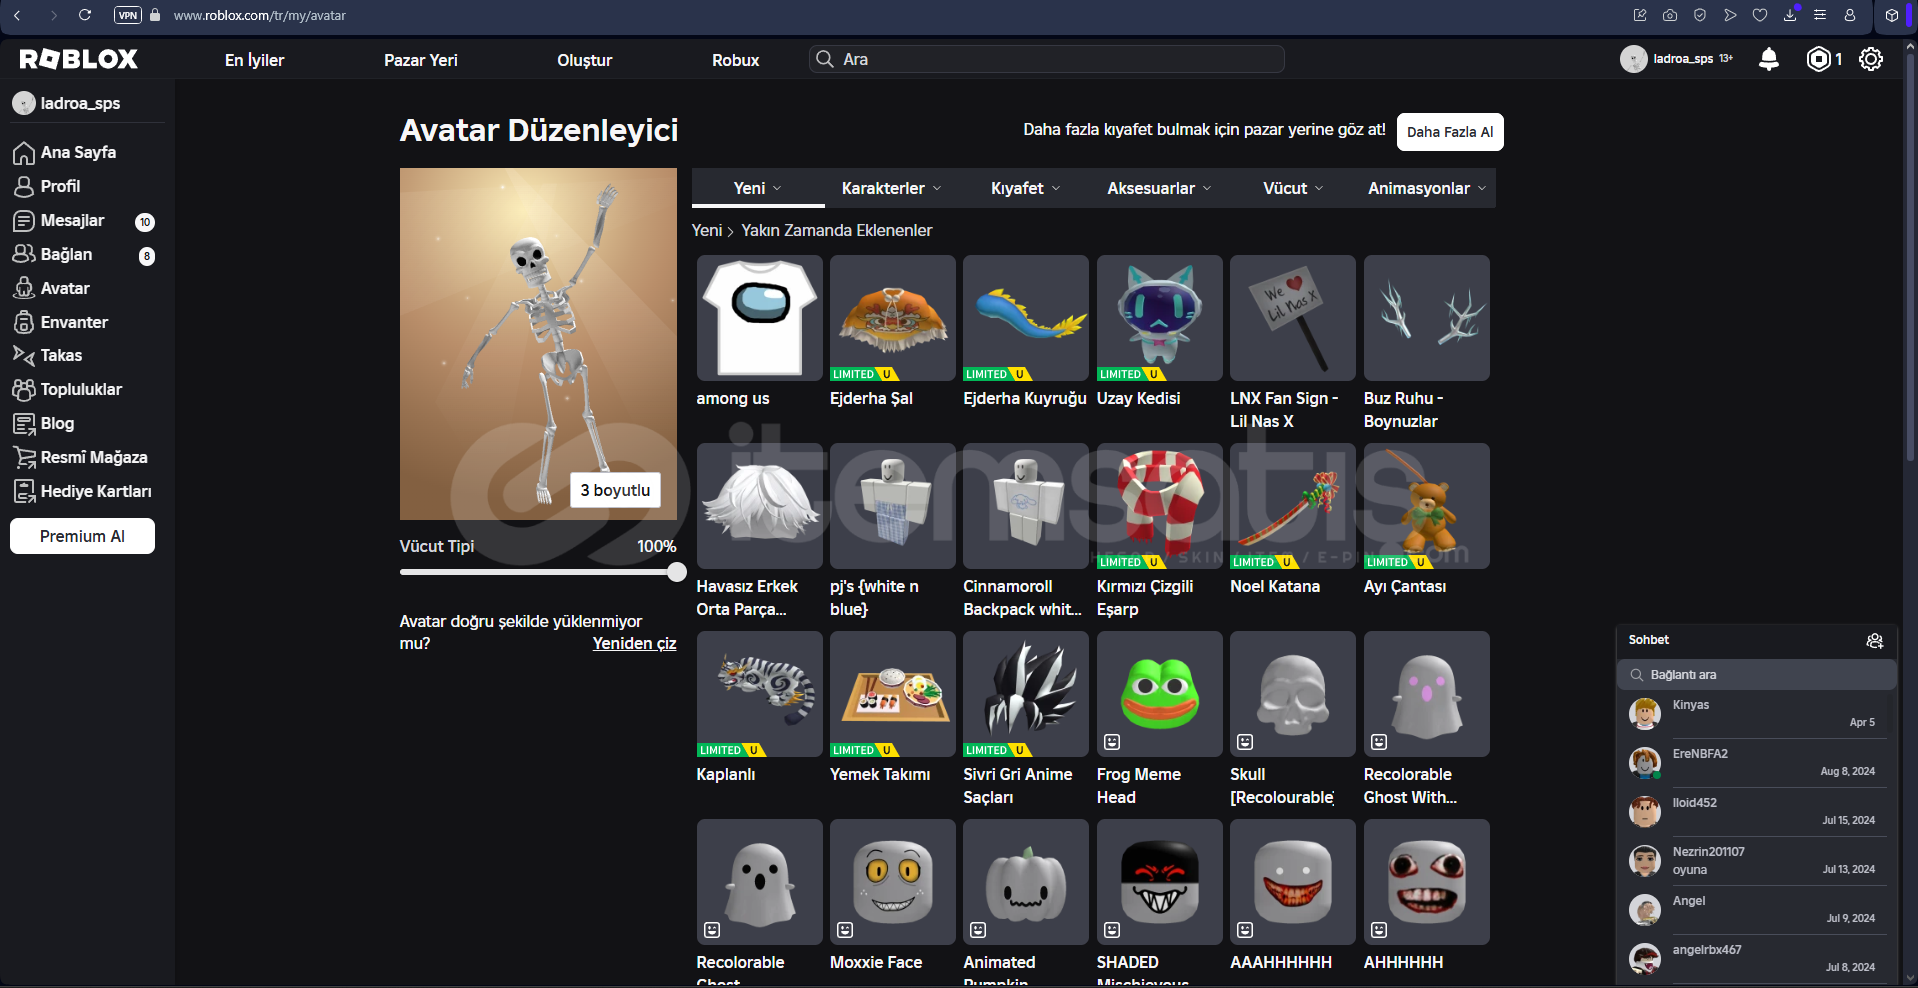This screenshot has height=988, width=1918.
Task: Expand the Vücut dropdown tab
Action: coord(1293,188)
